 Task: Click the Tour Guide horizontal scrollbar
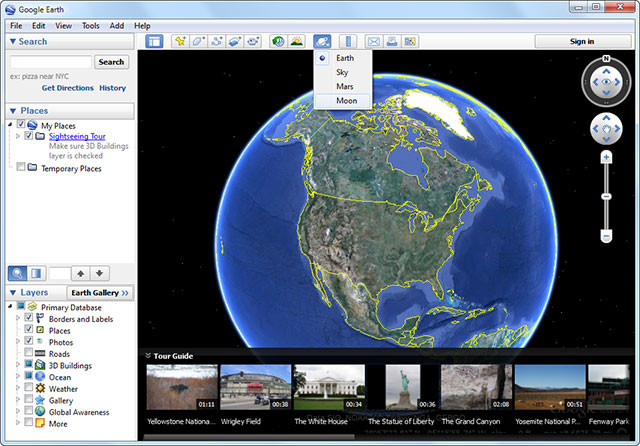249,437
